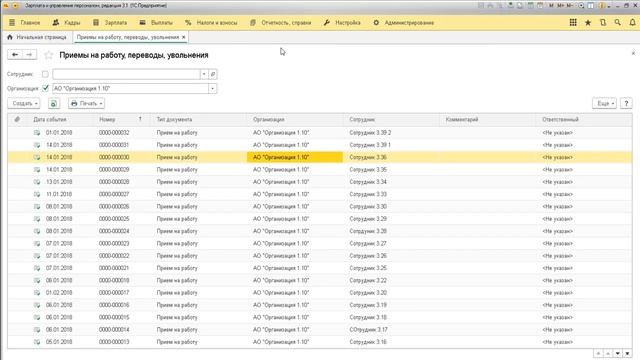Go forward with right arrow button

(29, 55)
